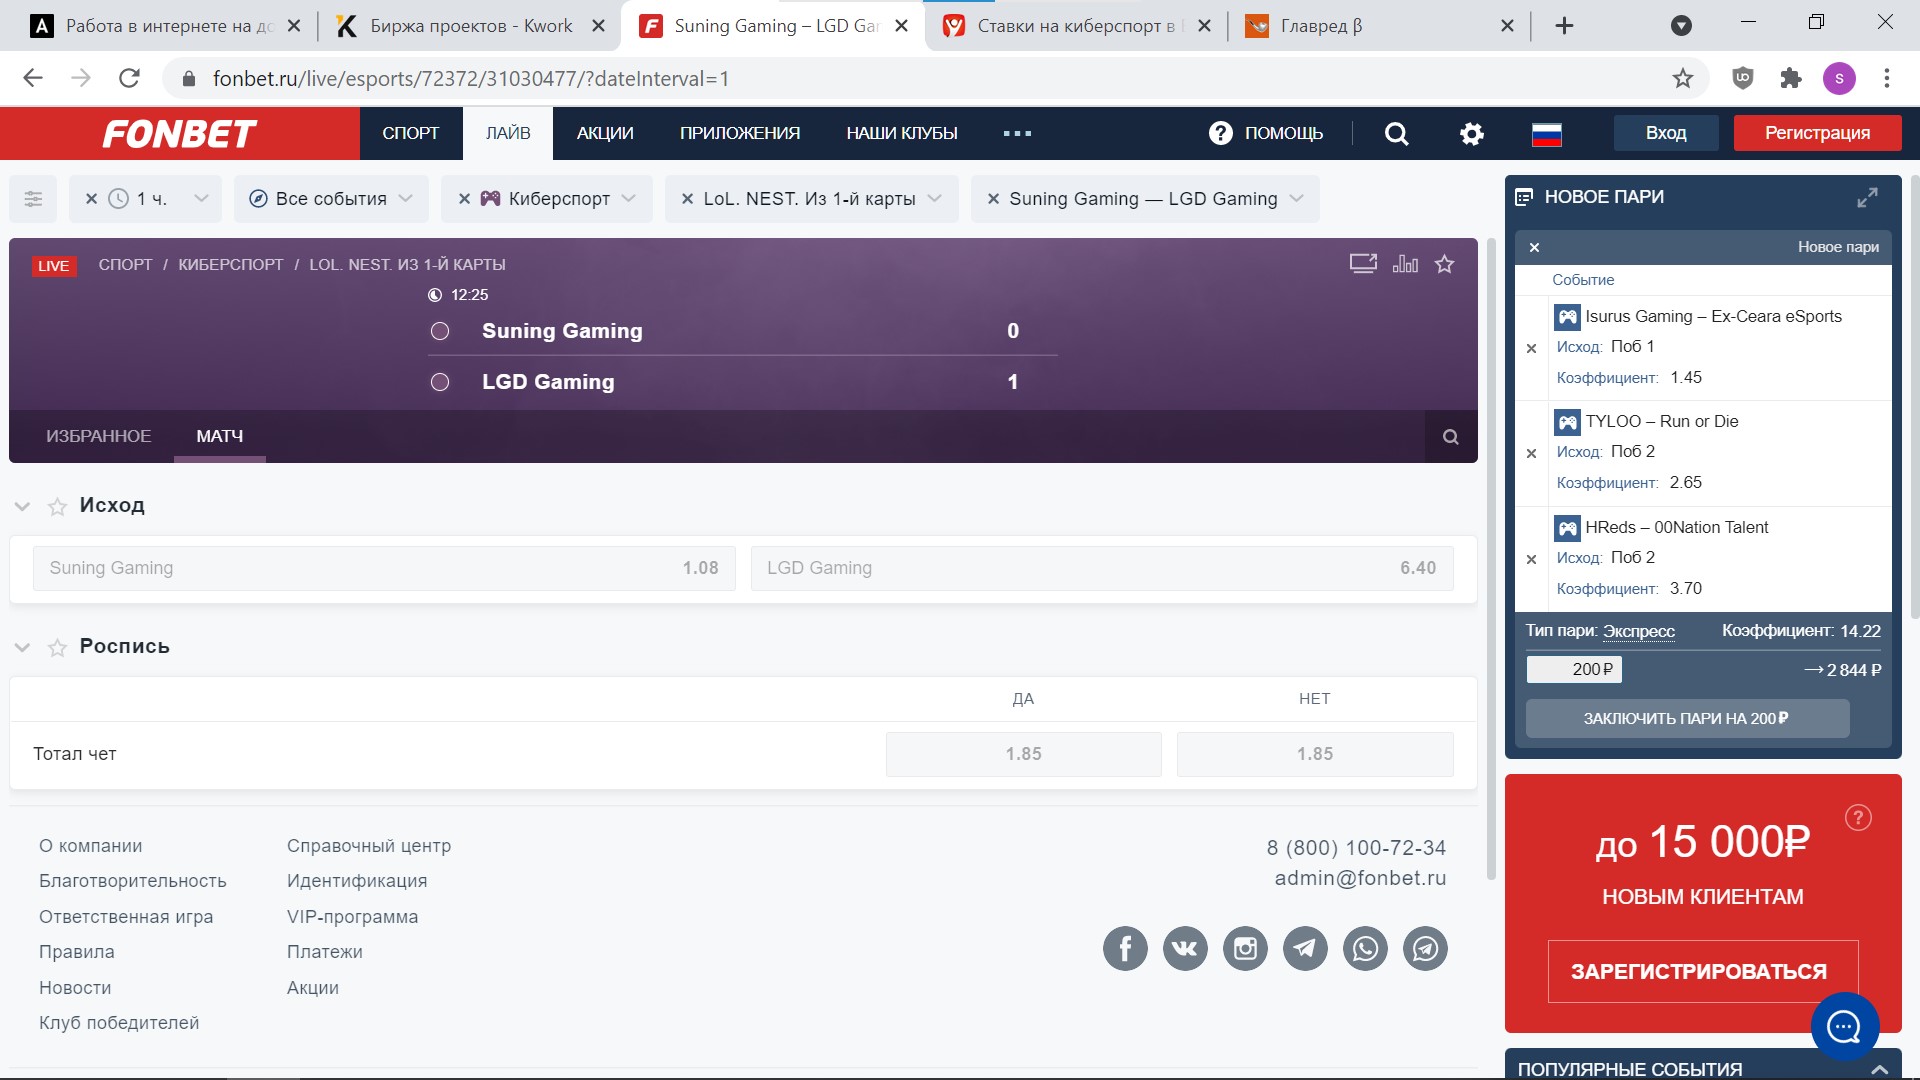
Task: Open Киберспорт sport dropdown
Action: coord(628,198)
